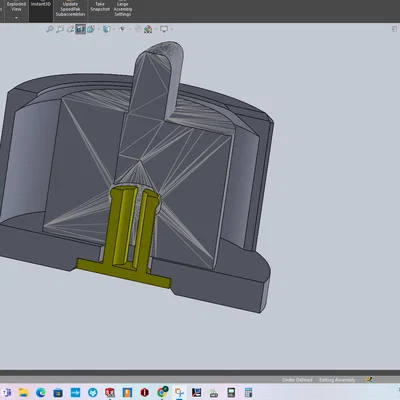Image resolution: width=400 pixels, height=400 pixels.
Task: Open the Exploded View dropdown arrow
Action: [x=16, y=18]
